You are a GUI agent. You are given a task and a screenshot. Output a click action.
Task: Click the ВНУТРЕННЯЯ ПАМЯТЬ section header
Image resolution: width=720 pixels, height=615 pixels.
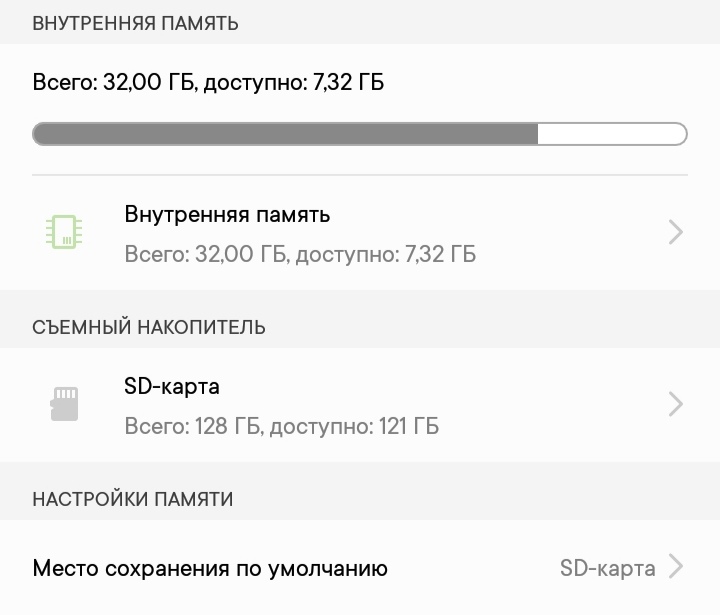tap(135, 23)
